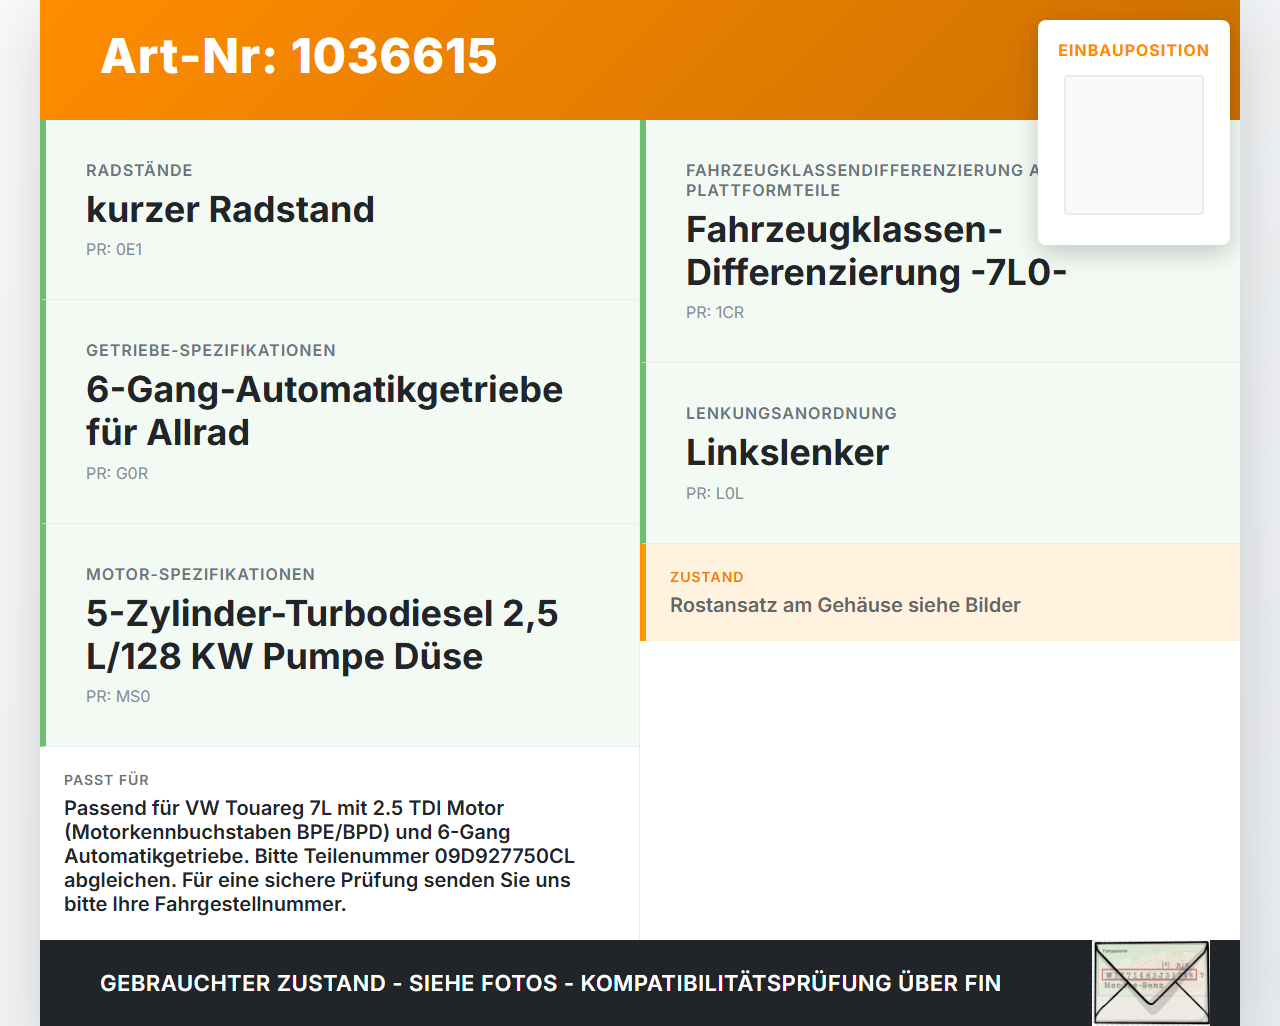This screenshot has height=1026, width=1280.
Task: Click the PR: G0R code
Action: click(x=117, y=473)
